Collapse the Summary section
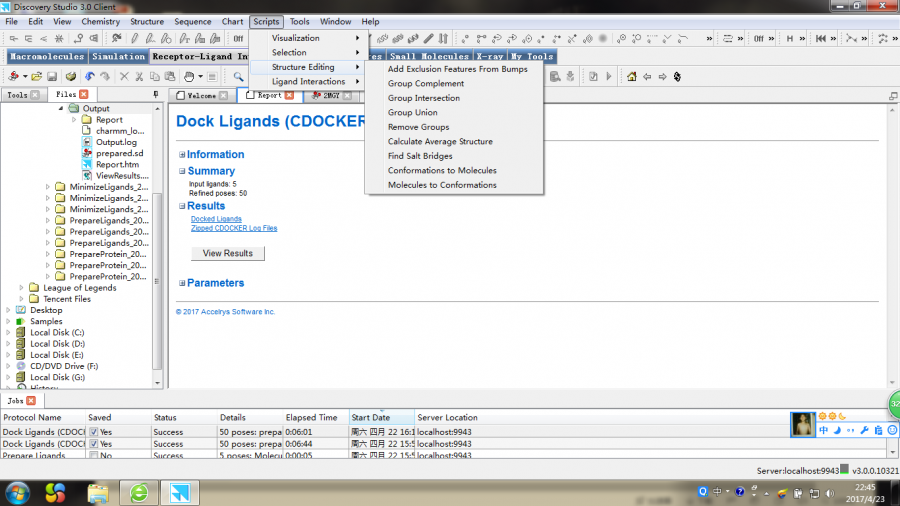Viewport: 900px width, 506px height. tap(182, 171)
